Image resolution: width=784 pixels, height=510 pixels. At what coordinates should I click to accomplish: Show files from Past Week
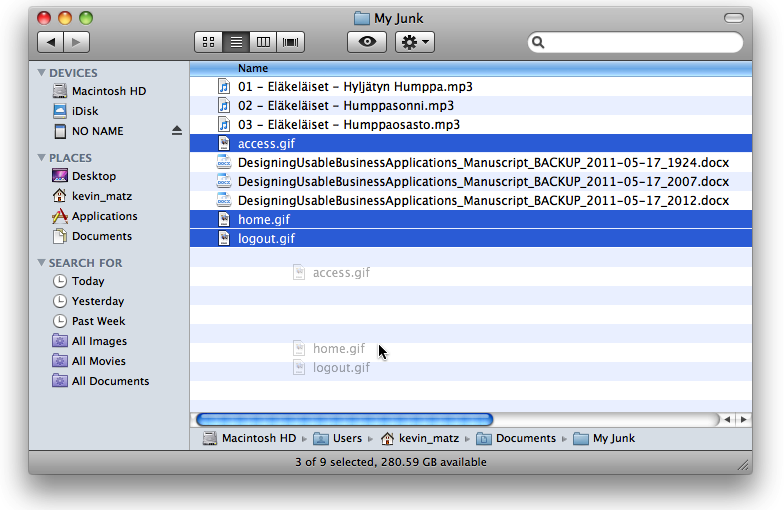[x=88, y=321]
